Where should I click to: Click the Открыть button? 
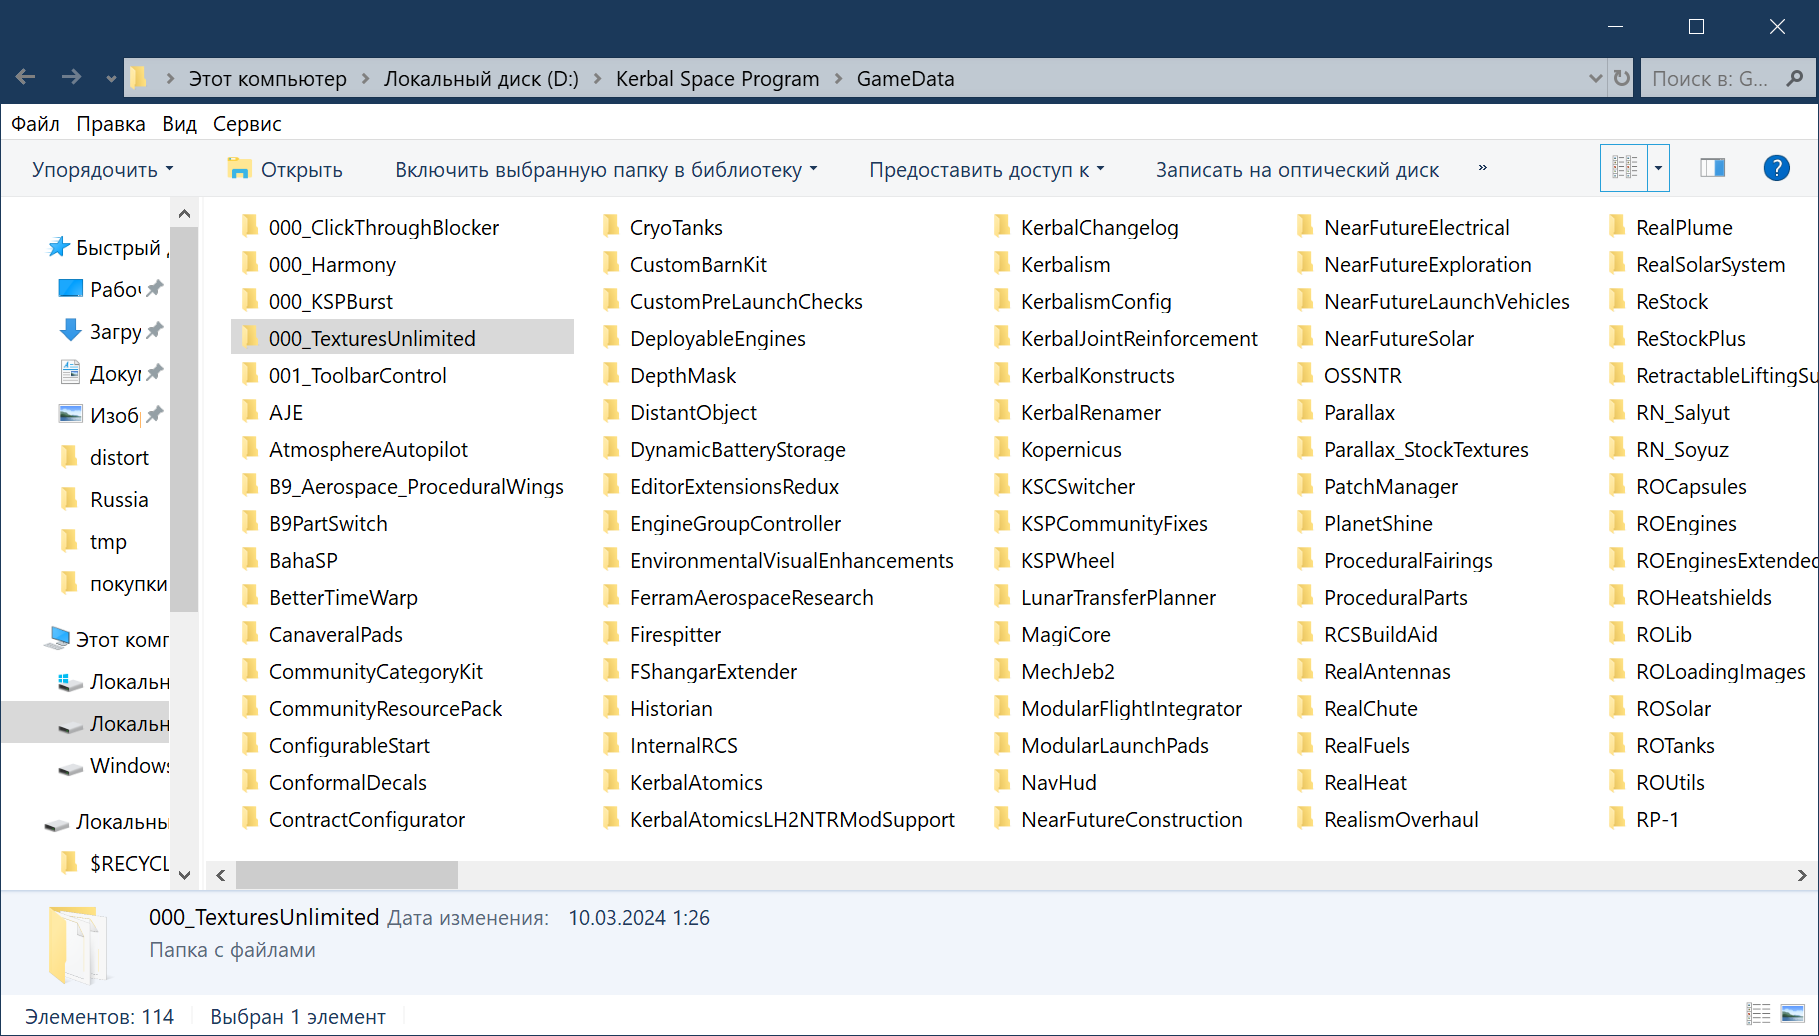[x=286, y=169]
